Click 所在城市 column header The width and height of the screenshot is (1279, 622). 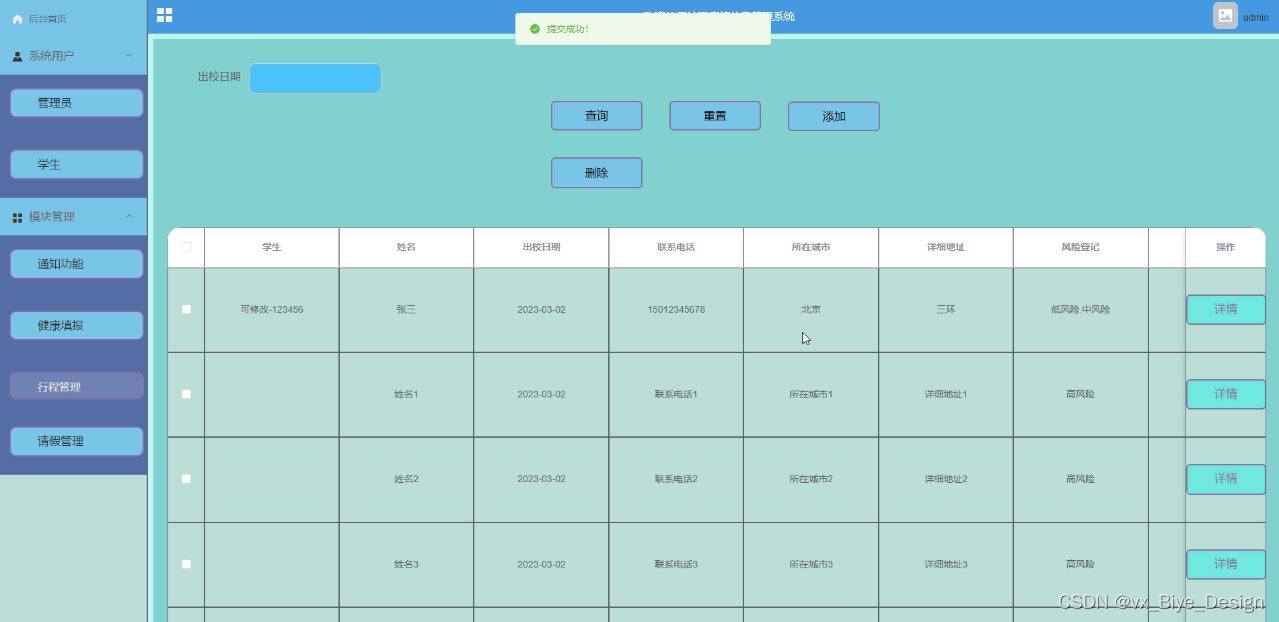tap(811, 247)
